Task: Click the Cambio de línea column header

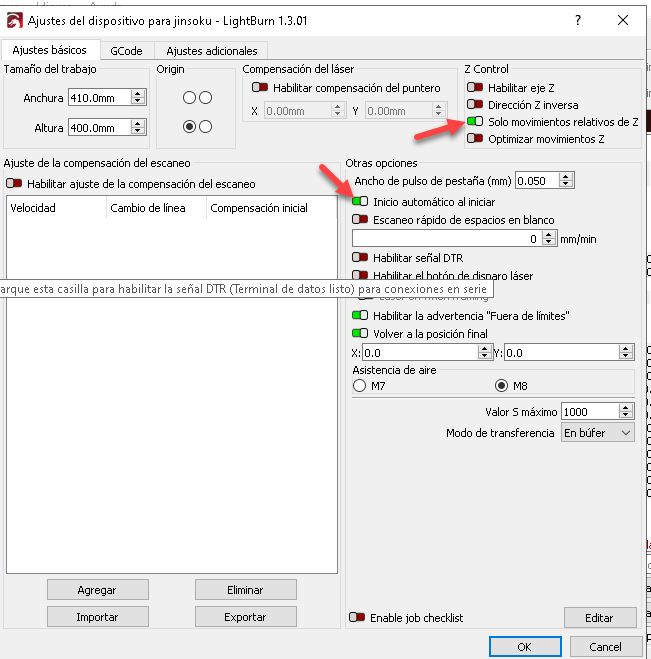Action: pyautogui.click(x=156, y=208)
